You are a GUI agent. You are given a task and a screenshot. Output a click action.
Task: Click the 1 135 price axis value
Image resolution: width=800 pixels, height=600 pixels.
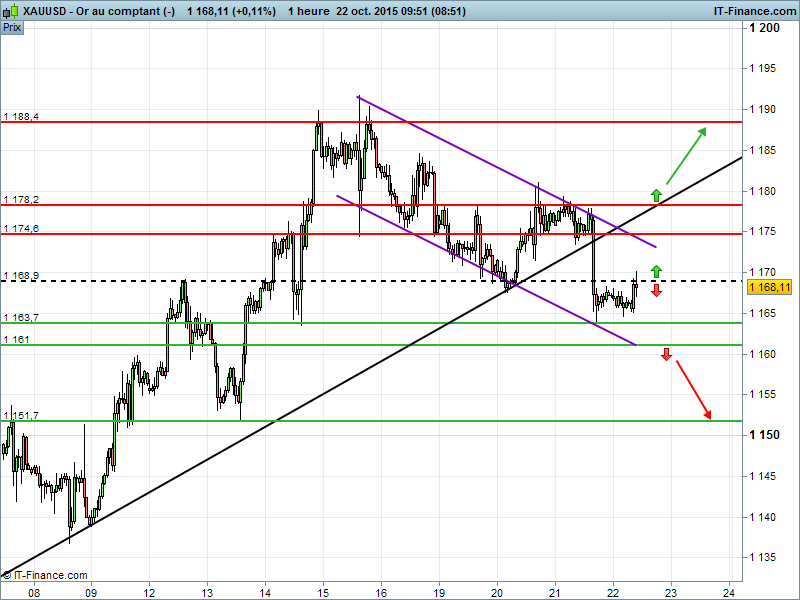[x=762, y=557]
